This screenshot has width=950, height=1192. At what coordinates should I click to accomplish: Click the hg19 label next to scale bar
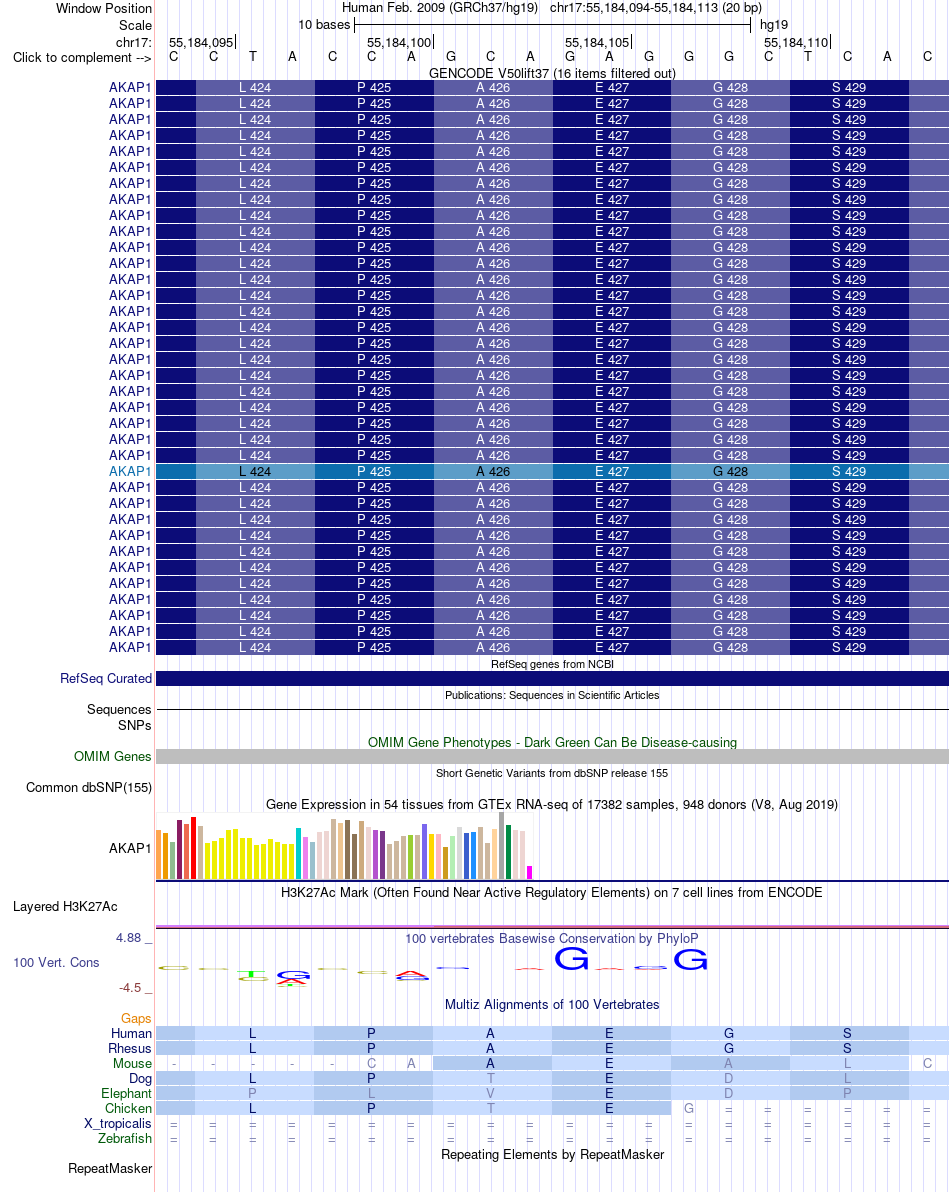coord(774,25)
